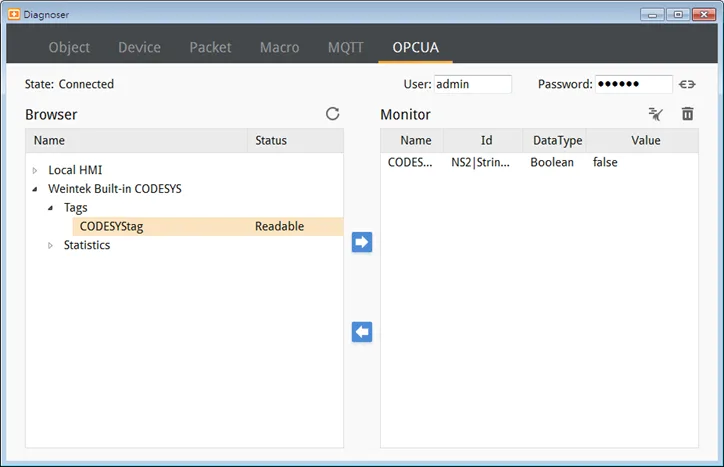Click the Diagnoser app icon in title bar
724x467 pixels.
[x=14, y=14]
